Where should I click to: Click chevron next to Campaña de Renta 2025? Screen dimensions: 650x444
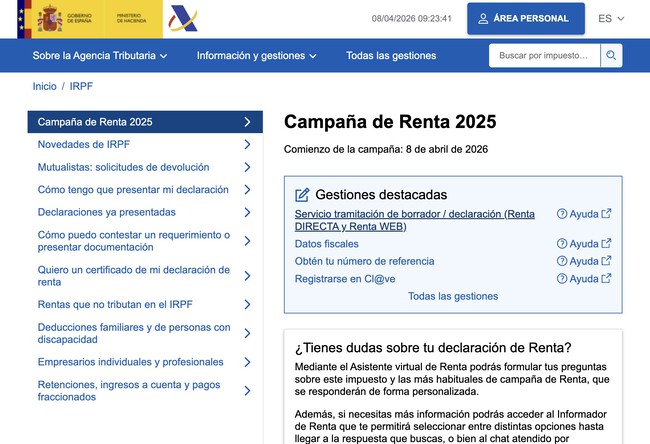247,122
